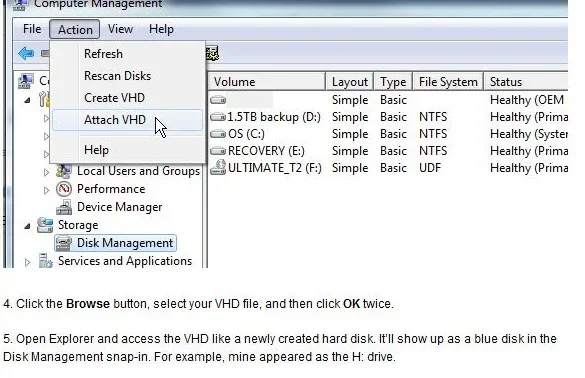Open Device Manager from the tree
Screen dimensions: 585x378
pyautogui.click(x=119, y=207)
